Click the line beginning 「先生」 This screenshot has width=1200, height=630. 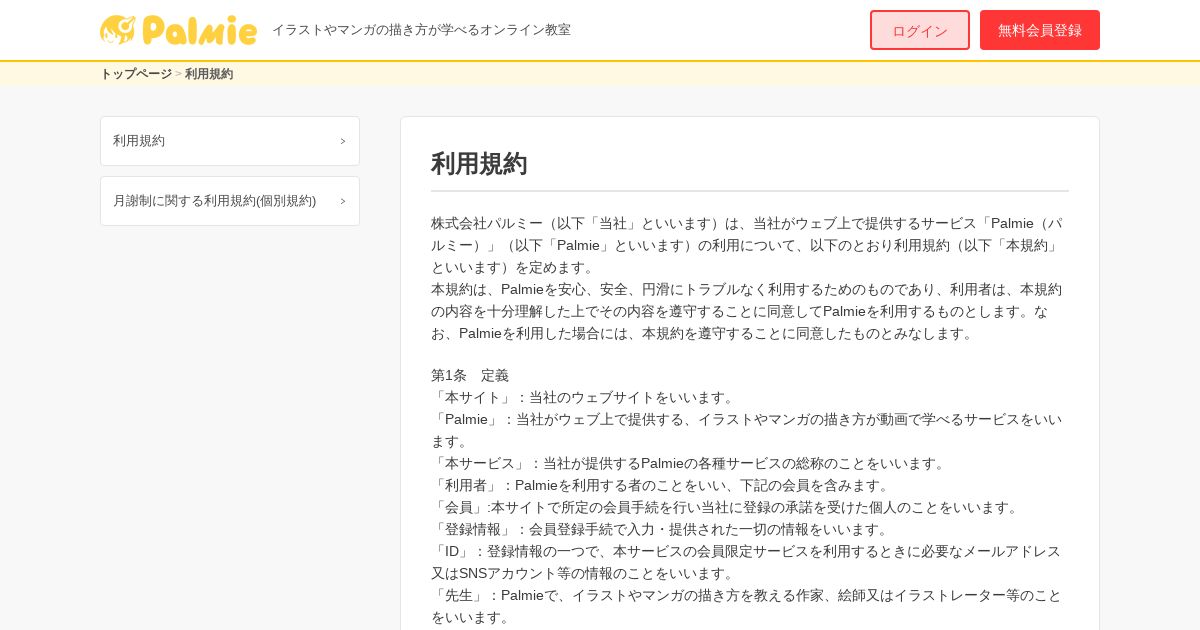click(747, 606)
